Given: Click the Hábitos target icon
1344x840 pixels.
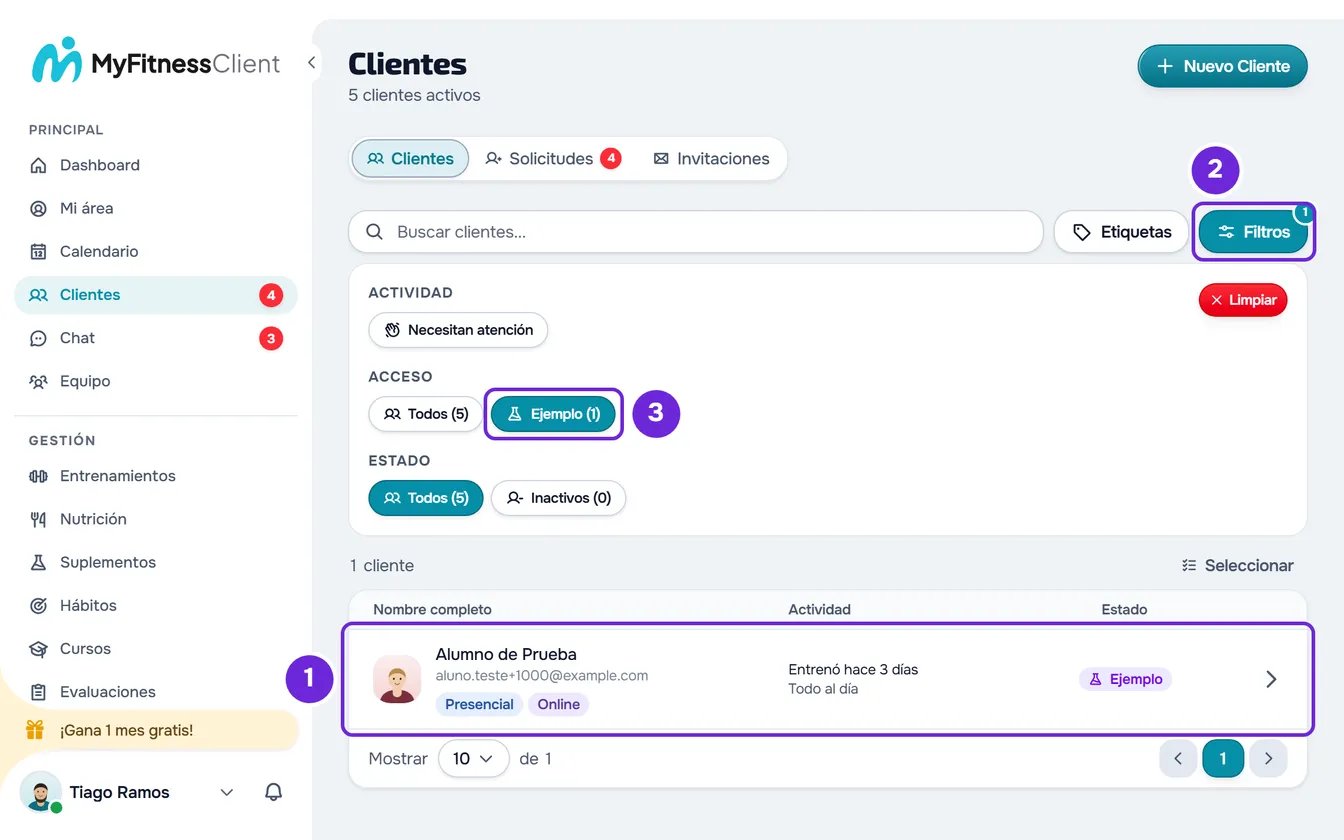Looking at the screenshot, I should pos(38,605).
